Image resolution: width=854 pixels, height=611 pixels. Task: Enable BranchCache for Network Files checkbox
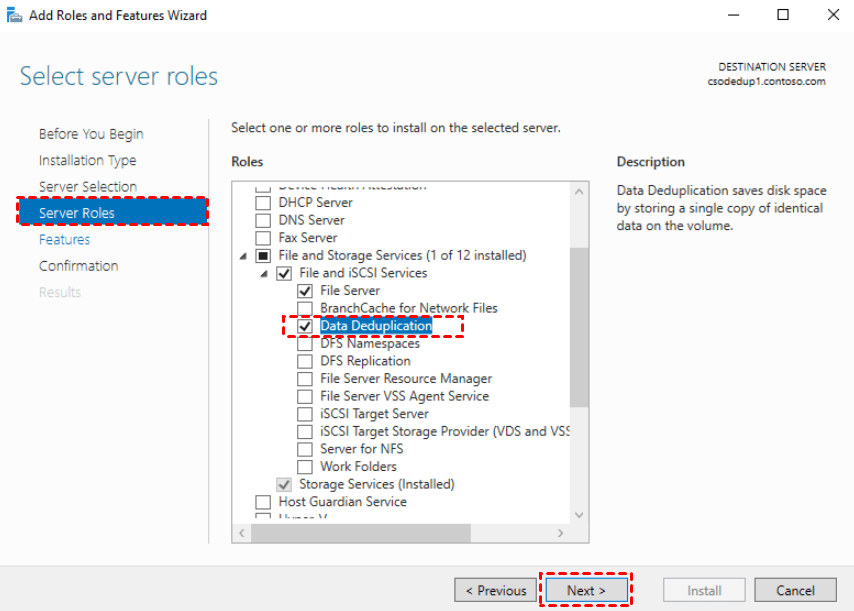(305, 308)
